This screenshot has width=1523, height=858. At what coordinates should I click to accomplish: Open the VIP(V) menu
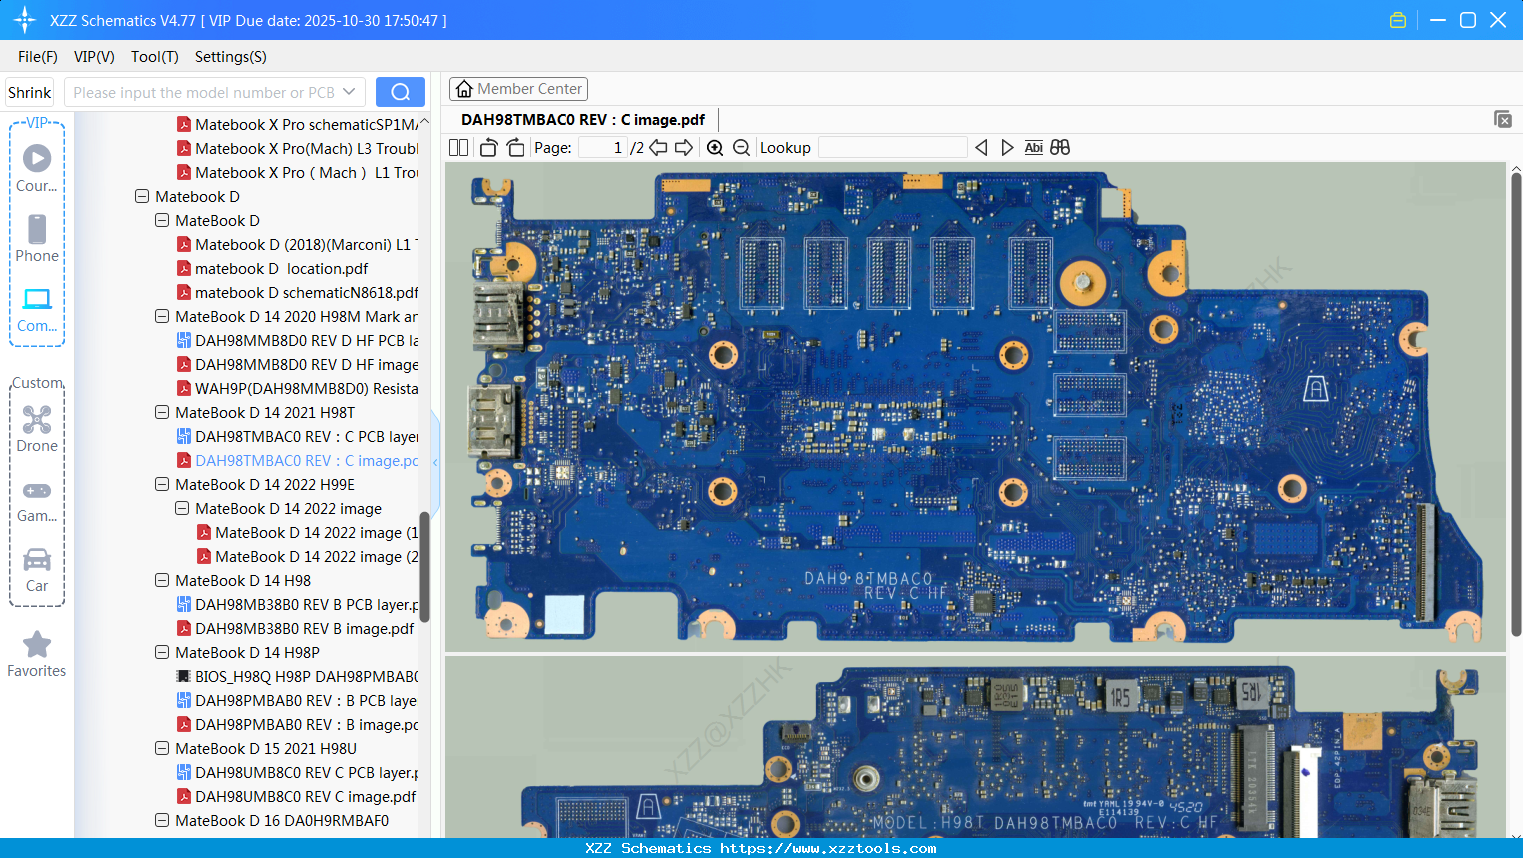(x=94, y=57)
